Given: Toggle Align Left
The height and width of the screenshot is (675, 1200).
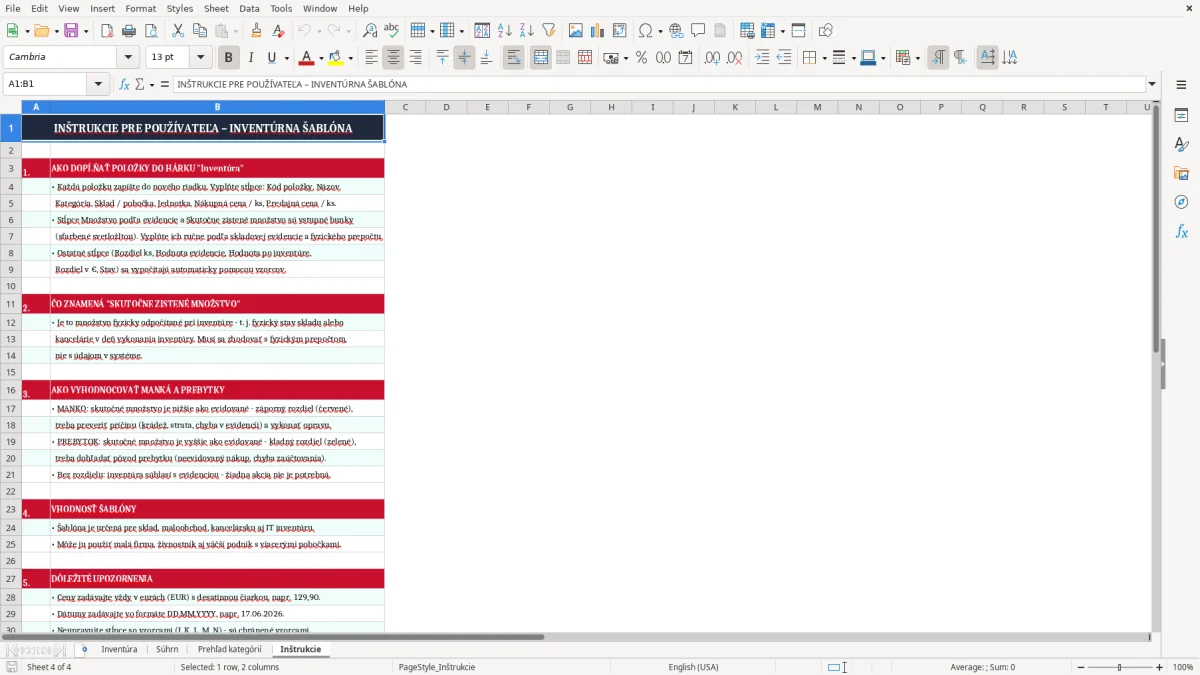Looking at the screenshot, I should pyautogui.click(x=371, y=58).
